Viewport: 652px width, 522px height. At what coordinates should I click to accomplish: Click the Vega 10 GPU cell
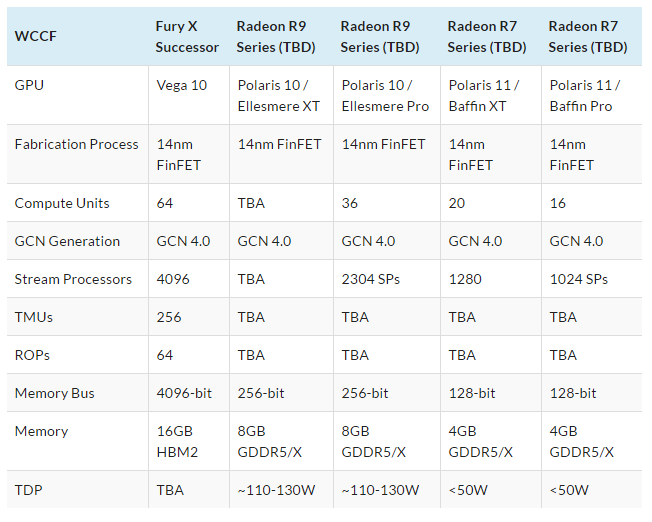(x=182, y=86)
